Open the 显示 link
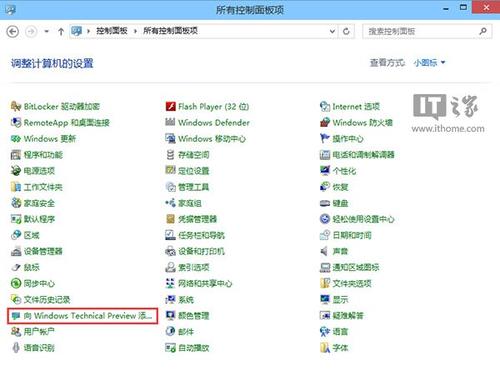The image size is (500, 381). (340, 300)
